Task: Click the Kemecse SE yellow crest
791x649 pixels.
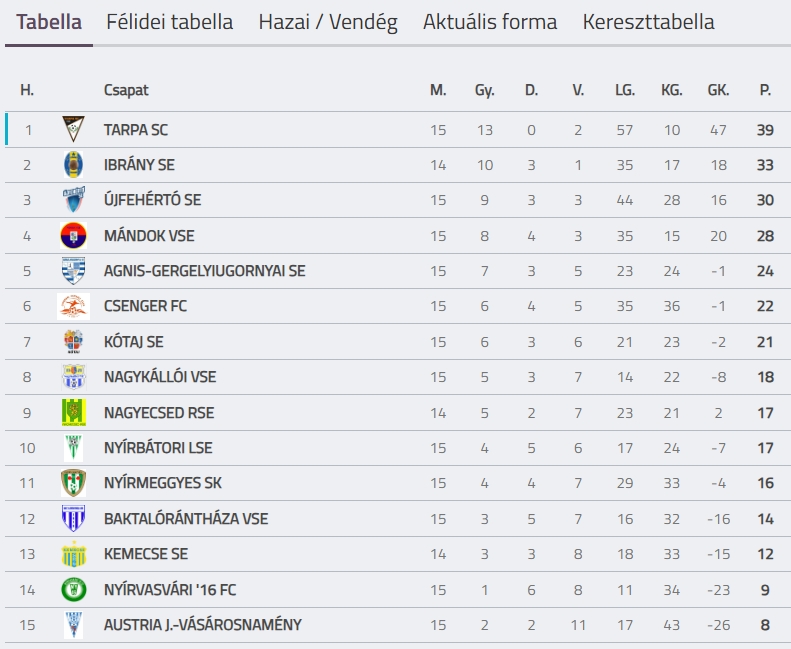Action: (x=73, y=554)
